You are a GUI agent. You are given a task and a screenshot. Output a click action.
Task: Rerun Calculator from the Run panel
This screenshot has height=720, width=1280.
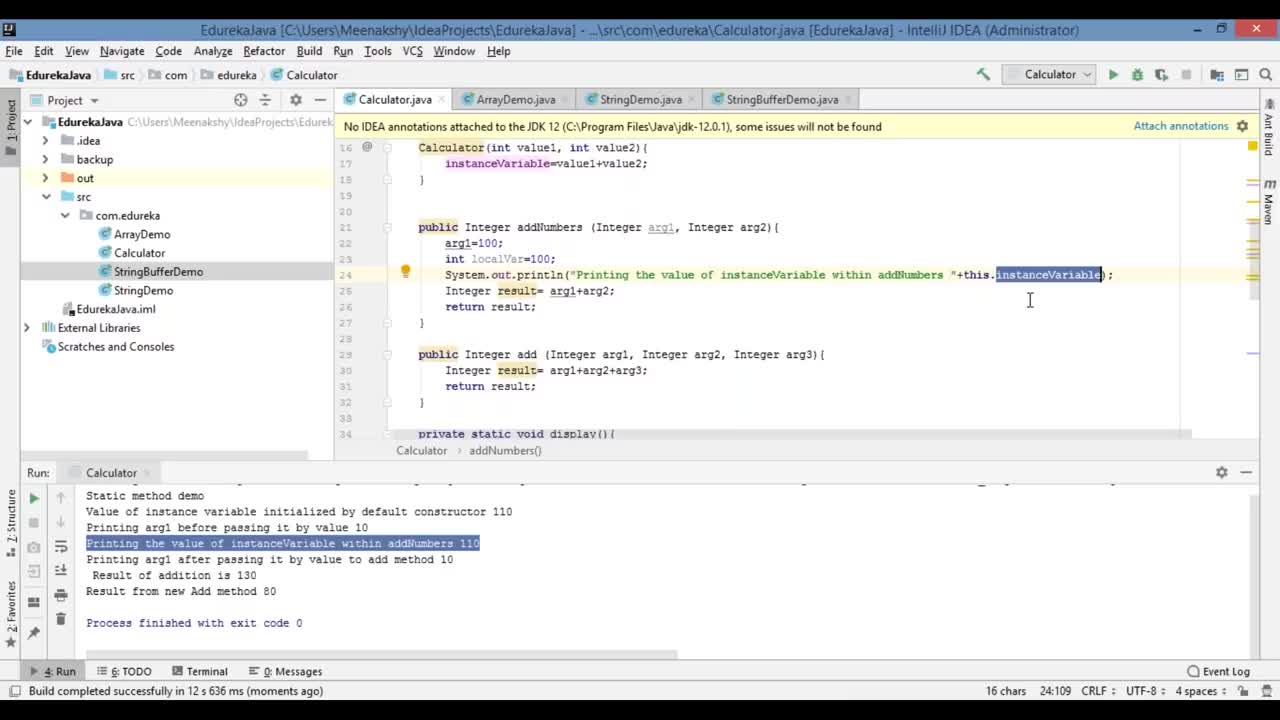pyautogui.click(x=34, y=498)
